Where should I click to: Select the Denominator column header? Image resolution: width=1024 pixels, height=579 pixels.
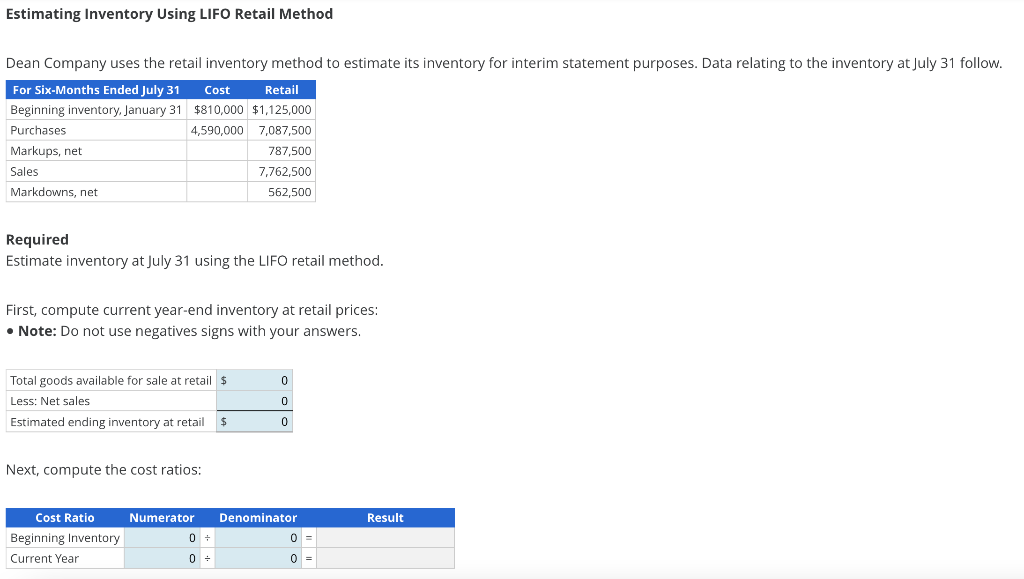point(258,517)
